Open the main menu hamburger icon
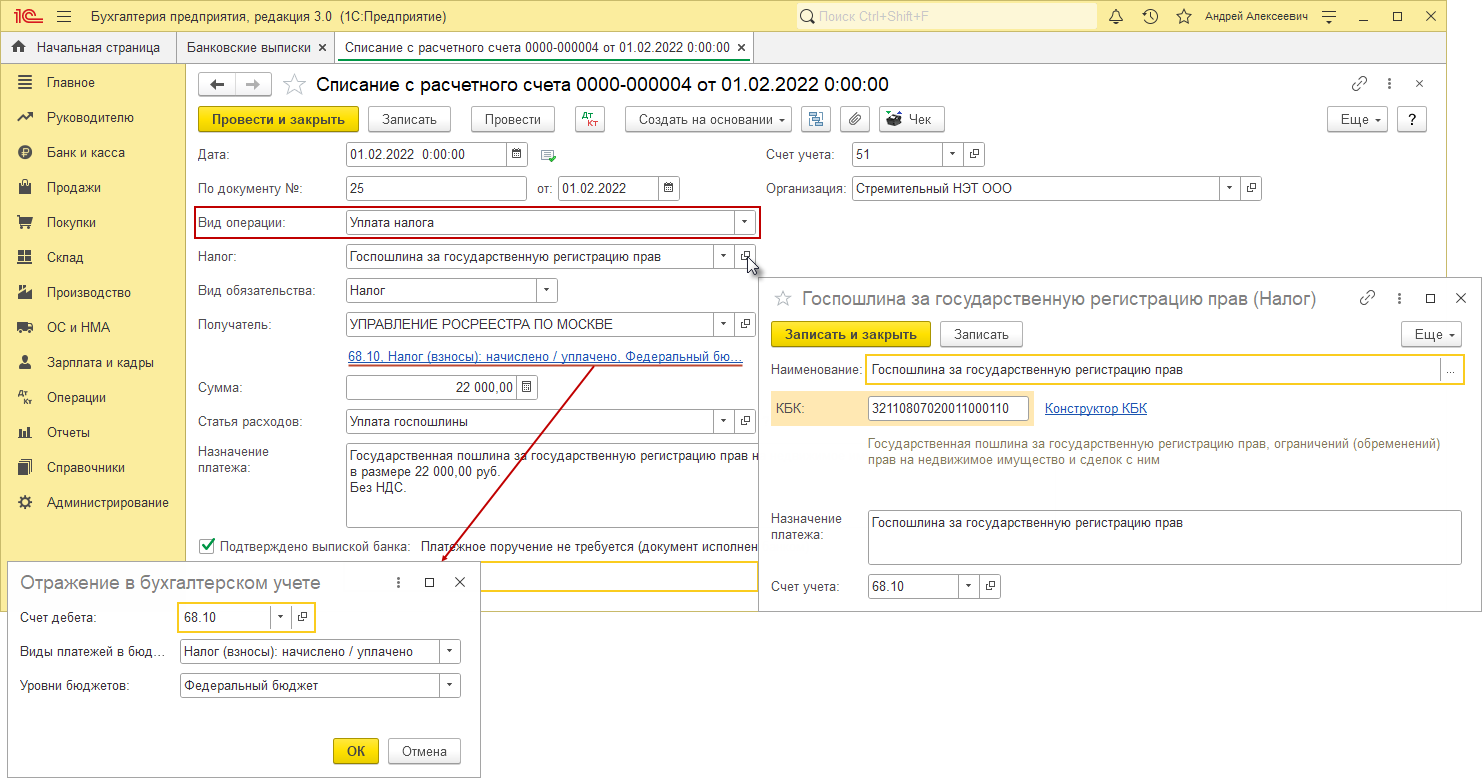 64,17
